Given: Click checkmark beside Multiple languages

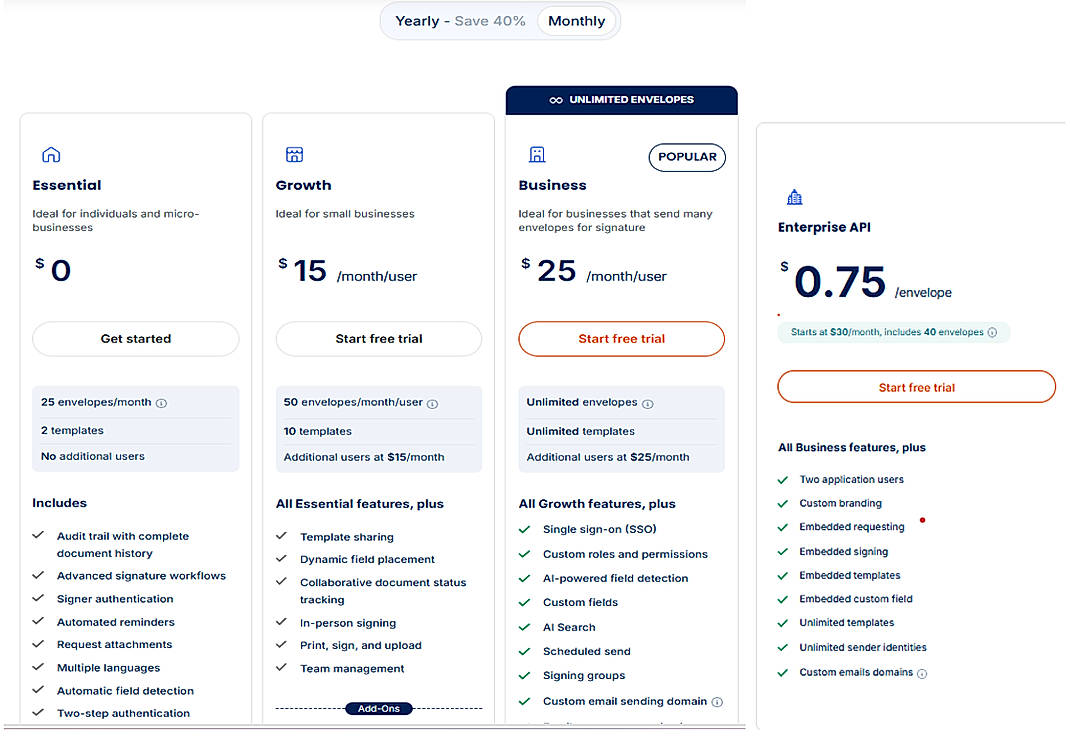Looking at the screenshot, I should tap(38, 667).
